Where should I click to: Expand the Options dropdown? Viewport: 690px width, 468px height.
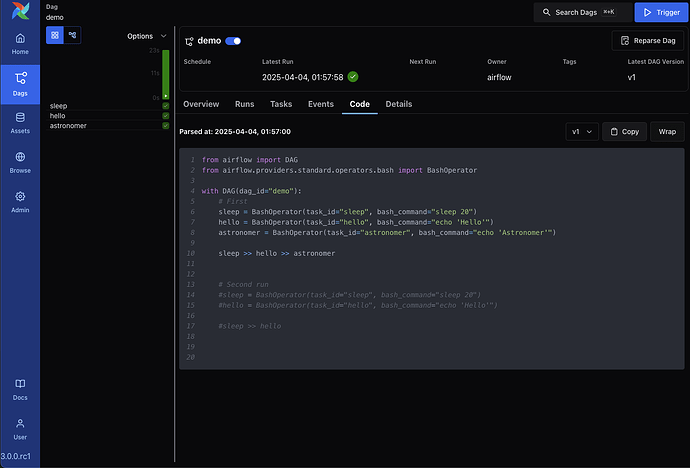click(147, 36)
